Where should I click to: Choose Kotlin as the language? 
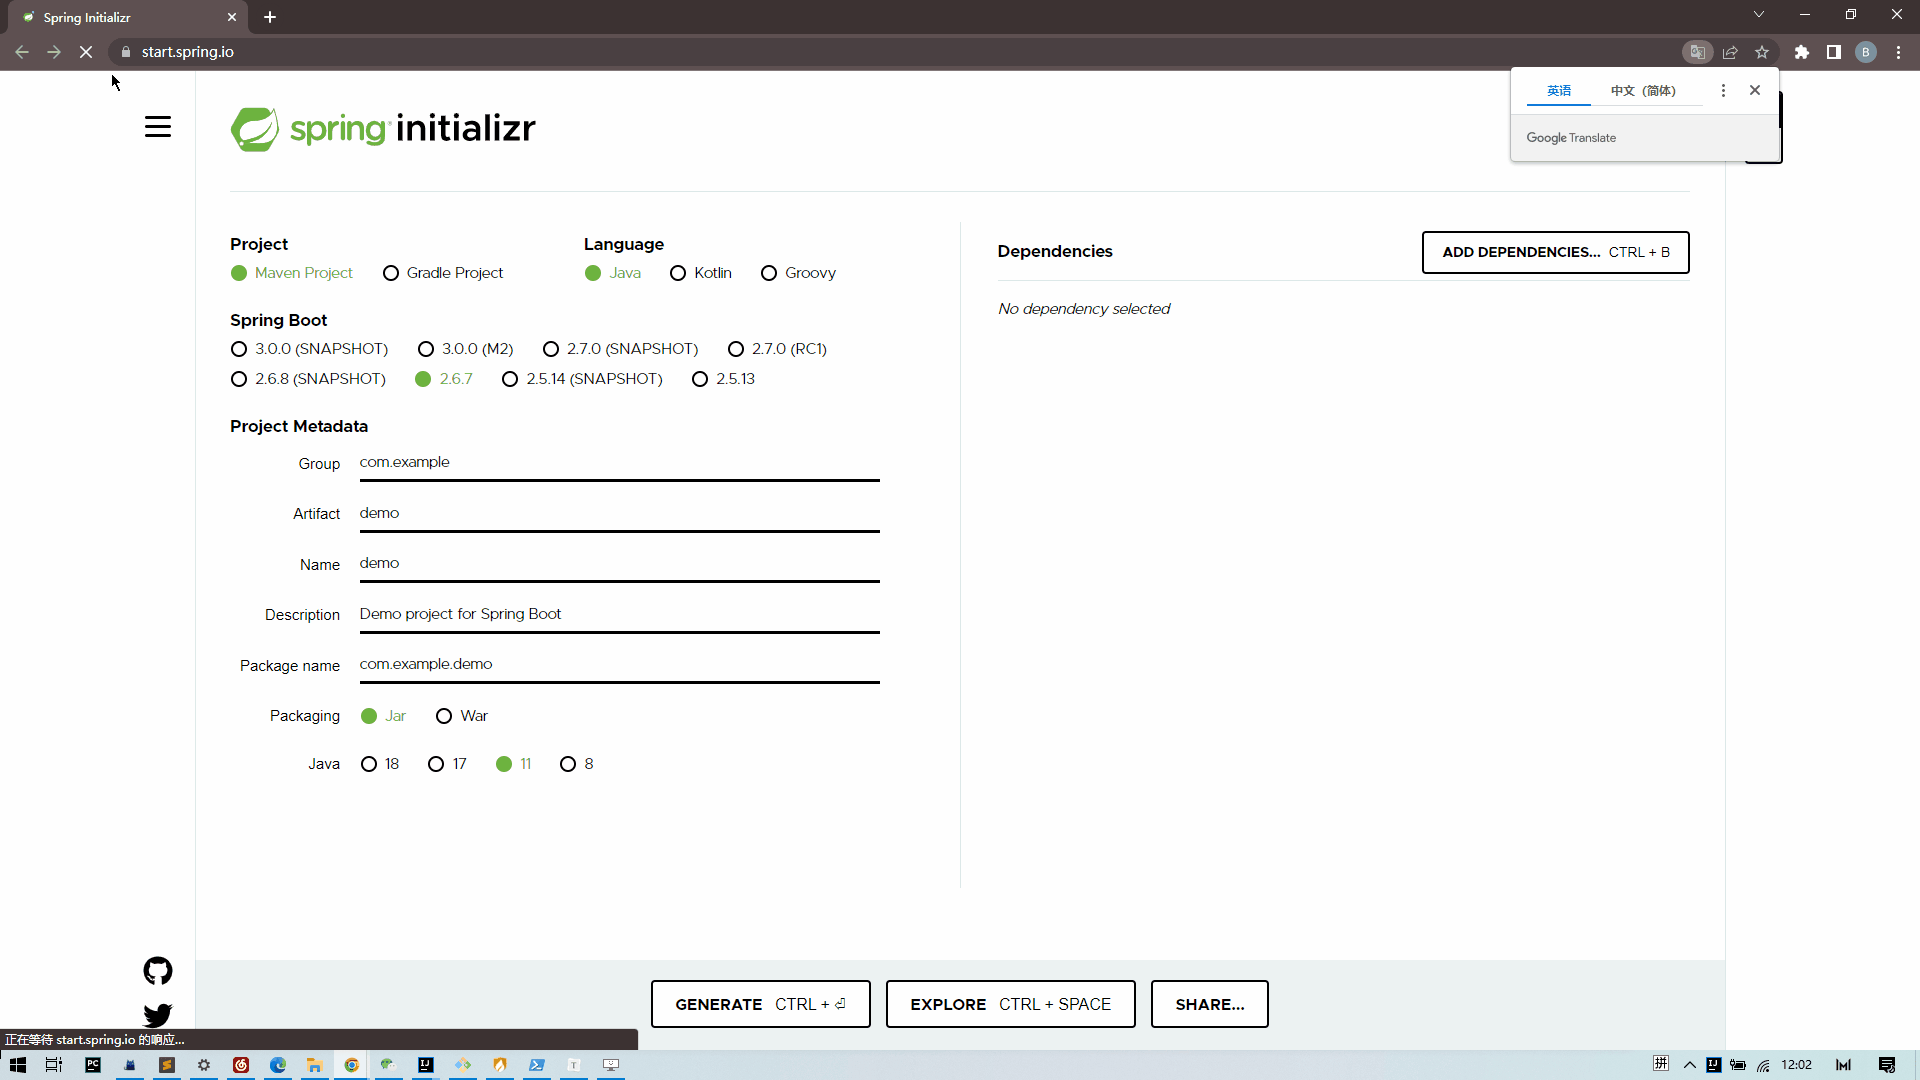click(680, 272)
